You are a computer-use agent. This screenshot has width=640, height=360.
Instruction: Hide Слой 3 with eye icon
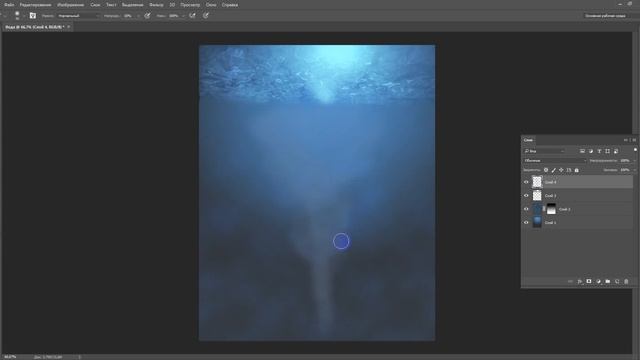click(526, 196)
